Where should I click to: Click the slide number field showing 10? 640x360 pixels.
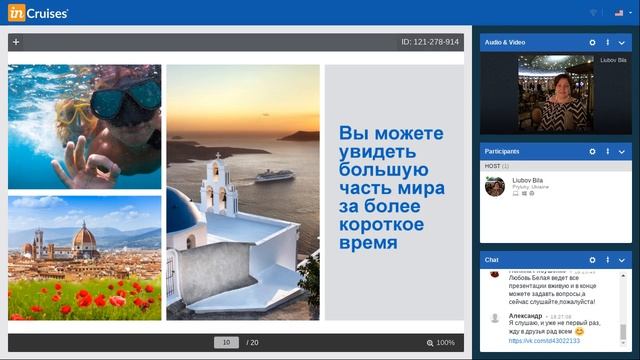227,342
